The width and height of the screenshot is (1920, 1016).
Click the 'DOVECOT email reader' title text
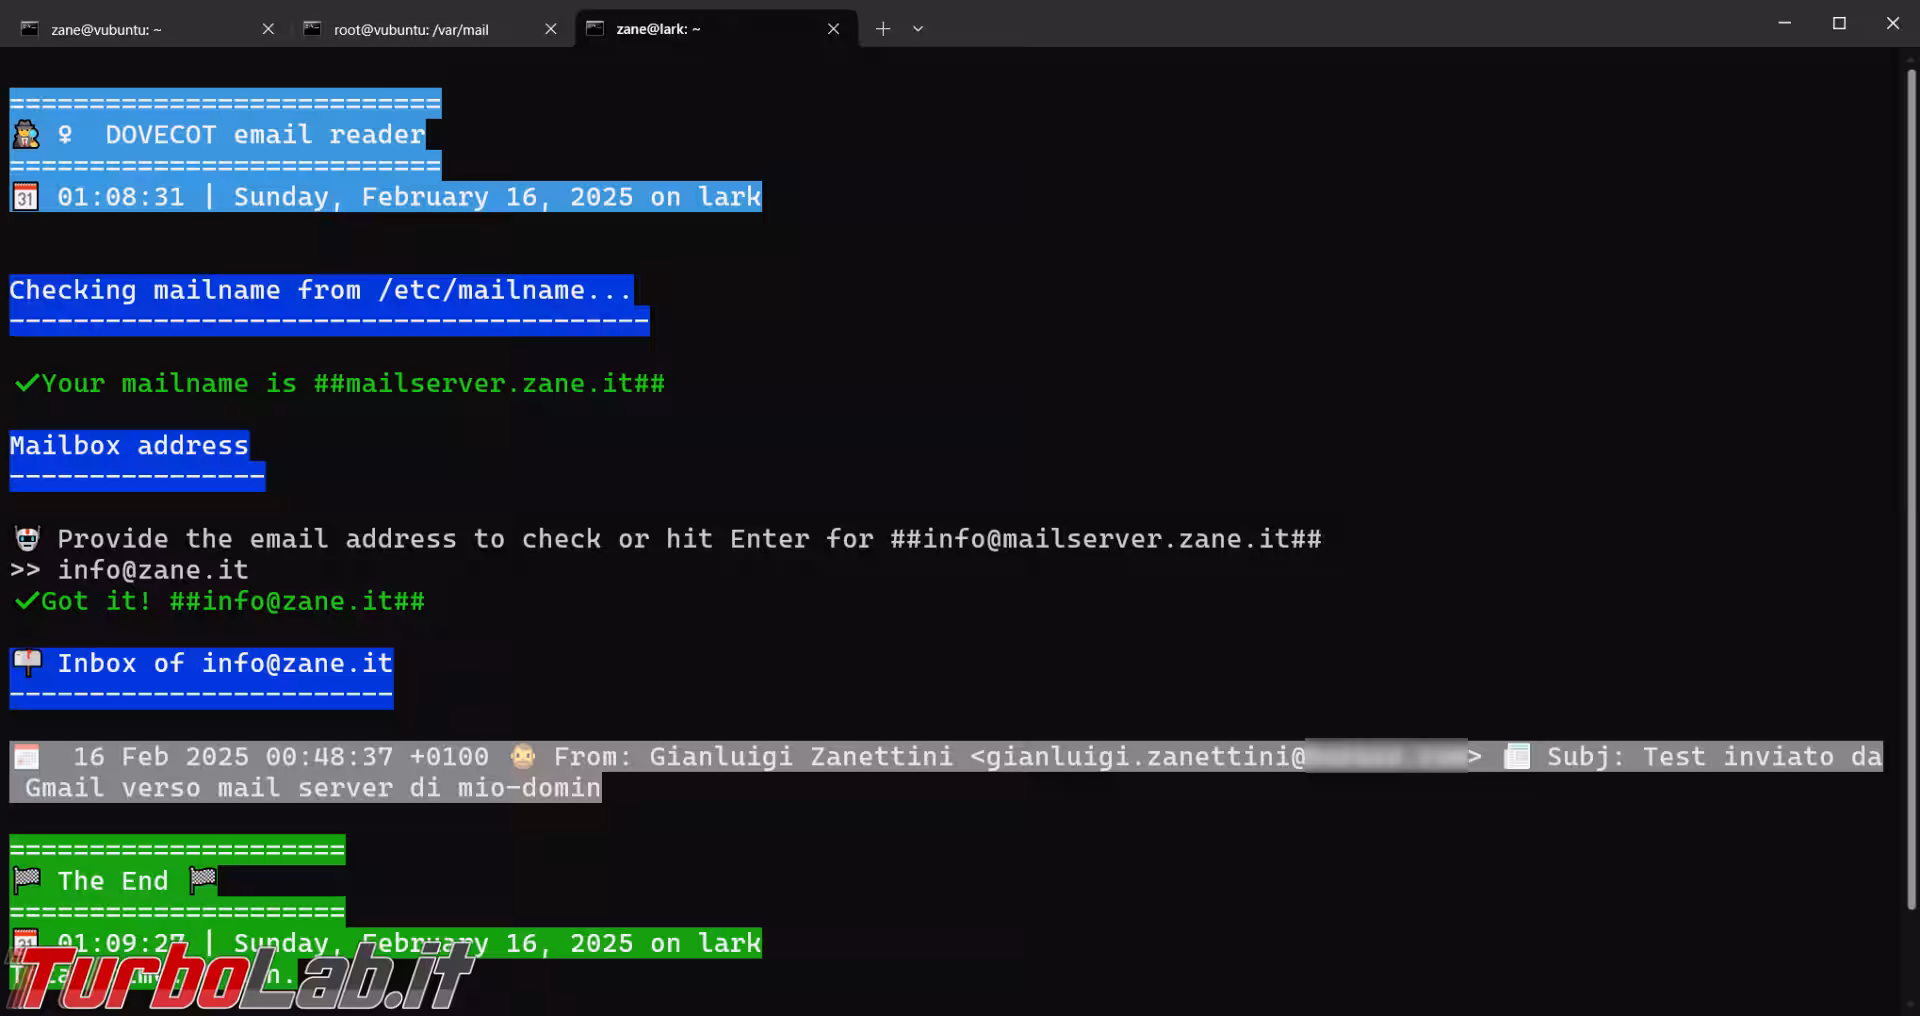tap(265, 134)
